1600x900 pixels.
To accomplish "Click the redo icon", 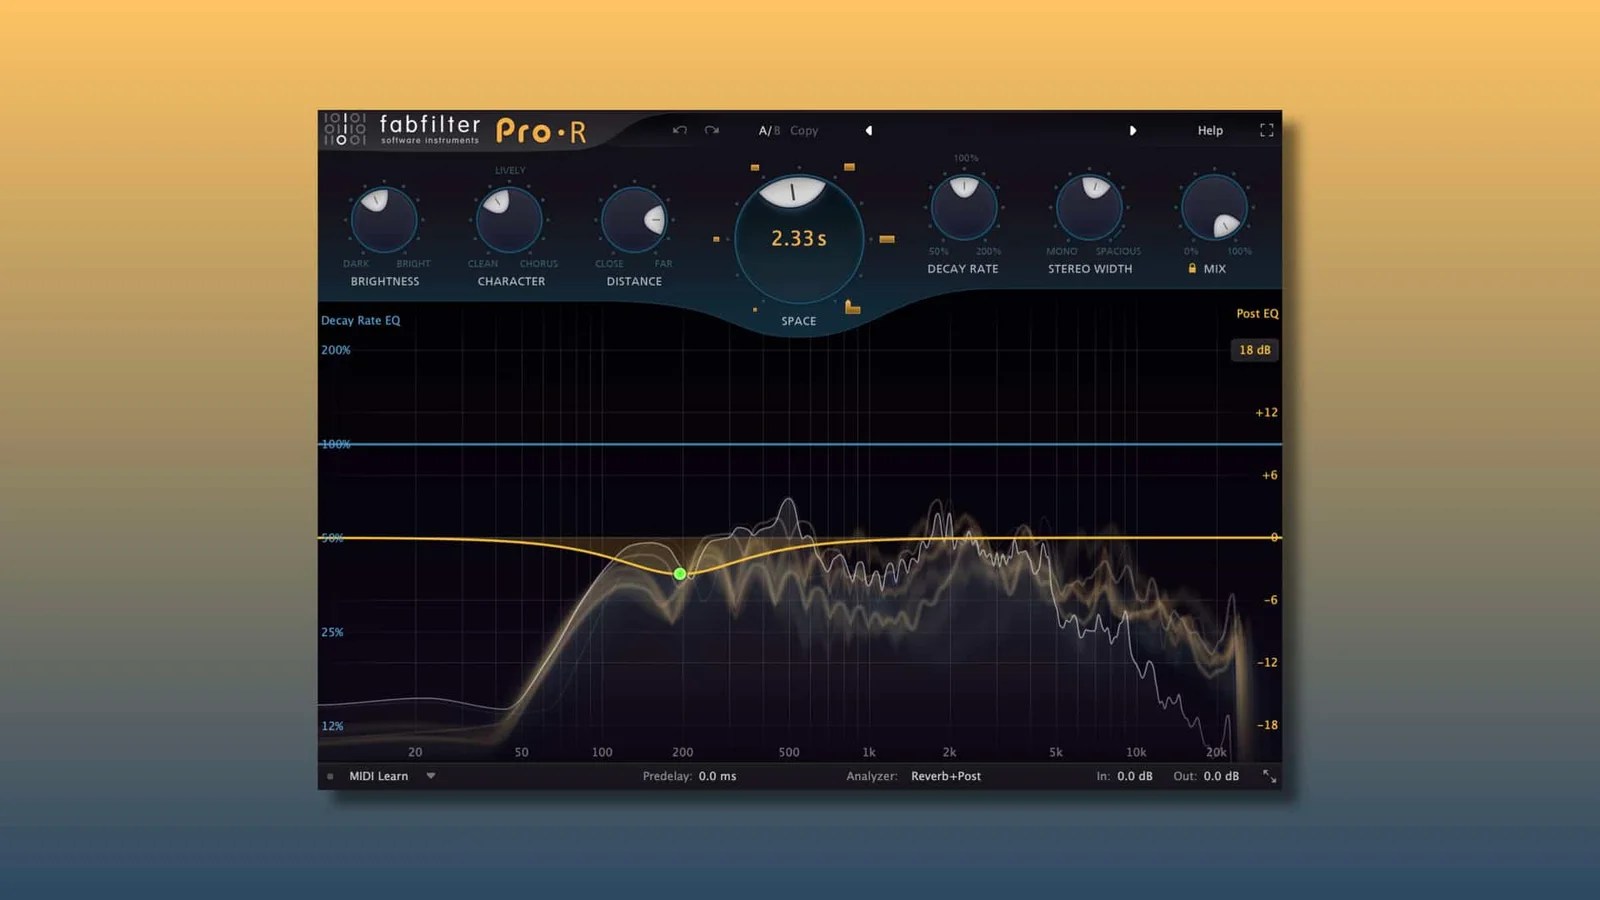I will pyautogui.click(x=711, y=130).
